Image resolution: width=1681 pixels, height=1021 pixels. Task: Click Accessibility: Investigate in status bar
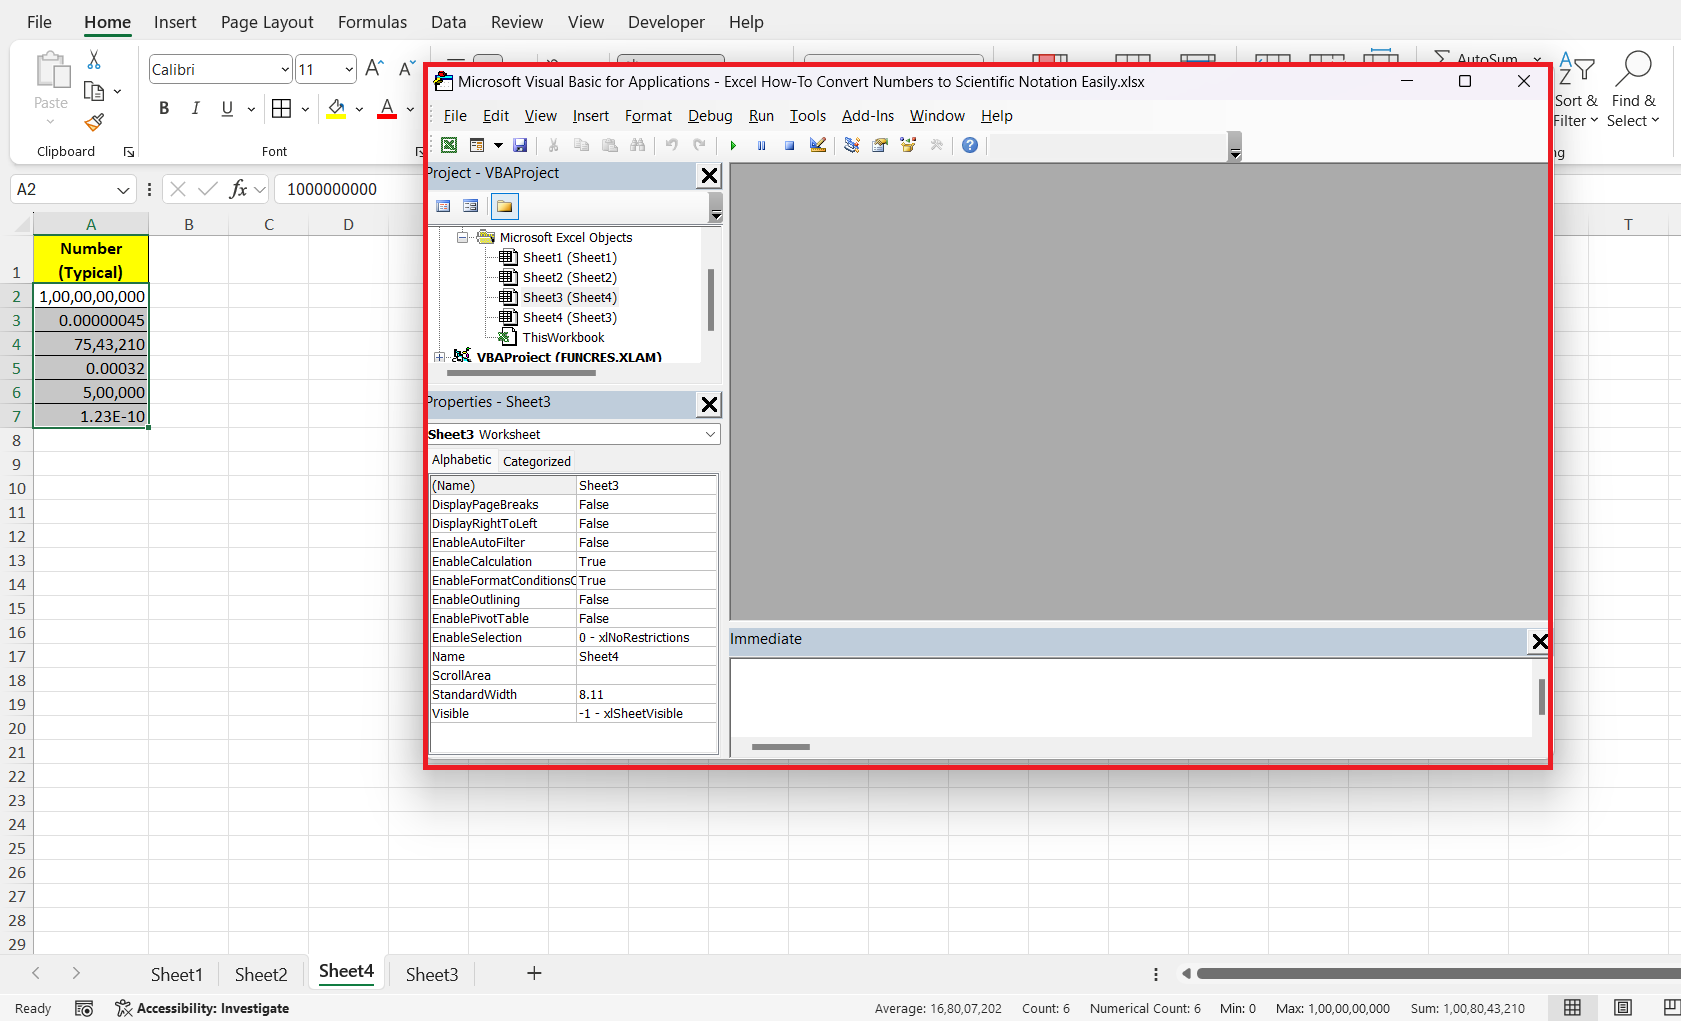(x=202, y=1008)
